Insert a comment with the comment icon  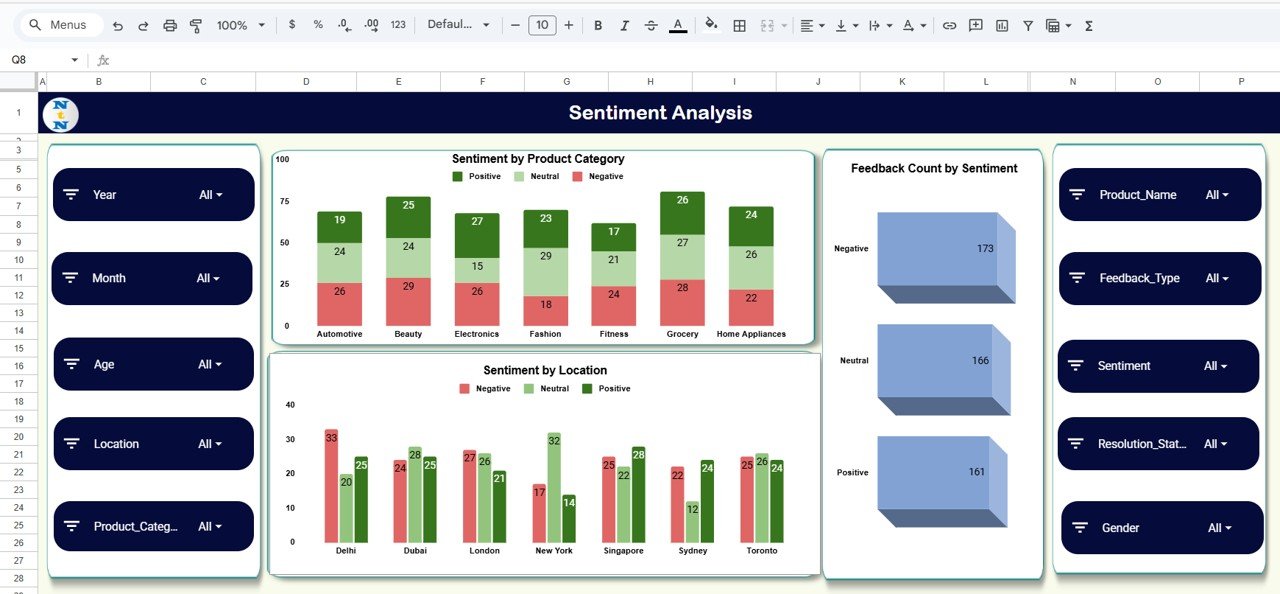(974, 24)
